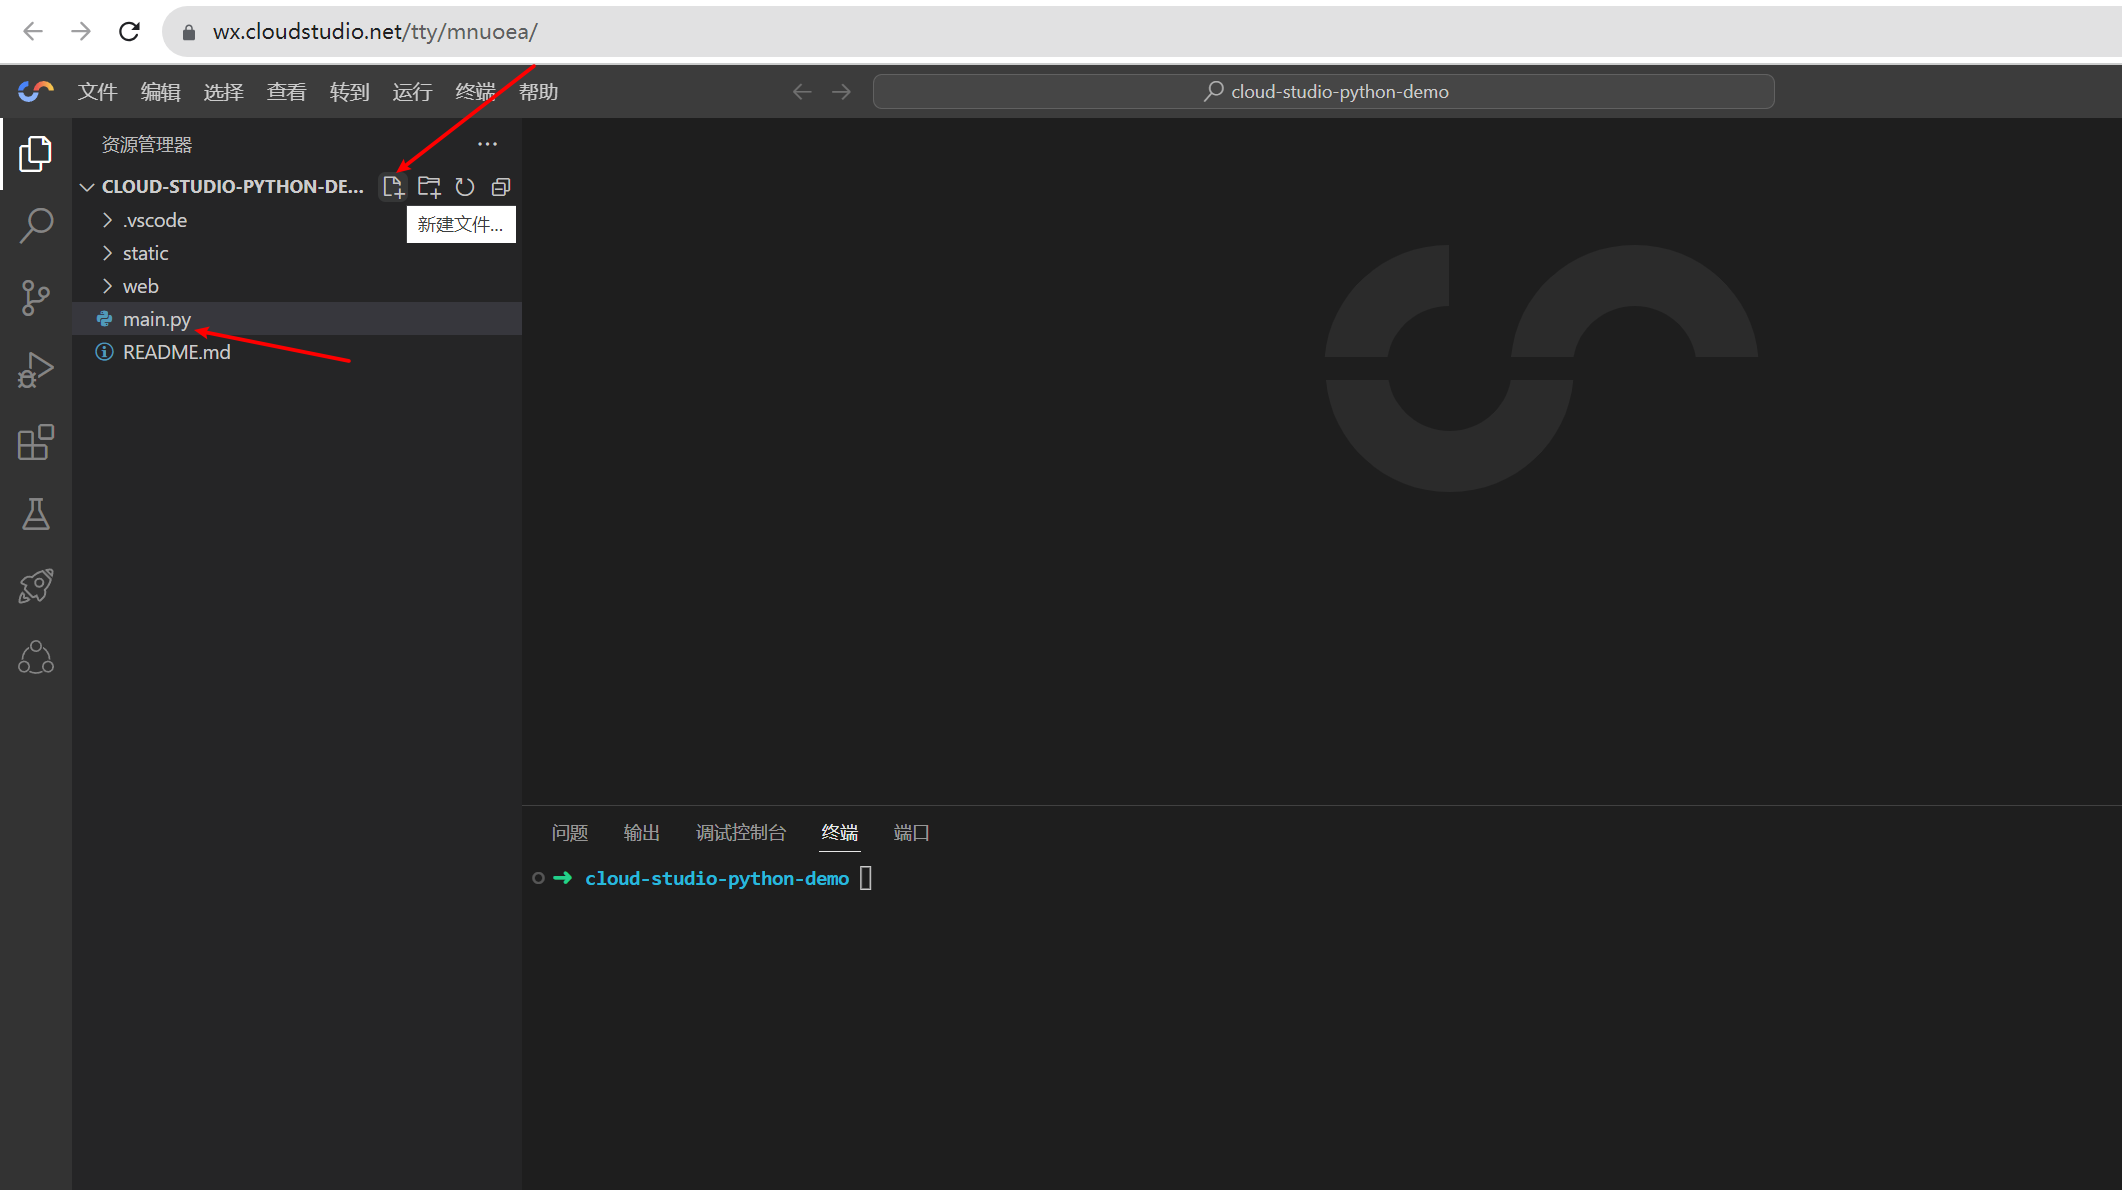2122x1190 pixels.
Task: Open explorer more actions ellipsis menu
Action: point(487,144)
